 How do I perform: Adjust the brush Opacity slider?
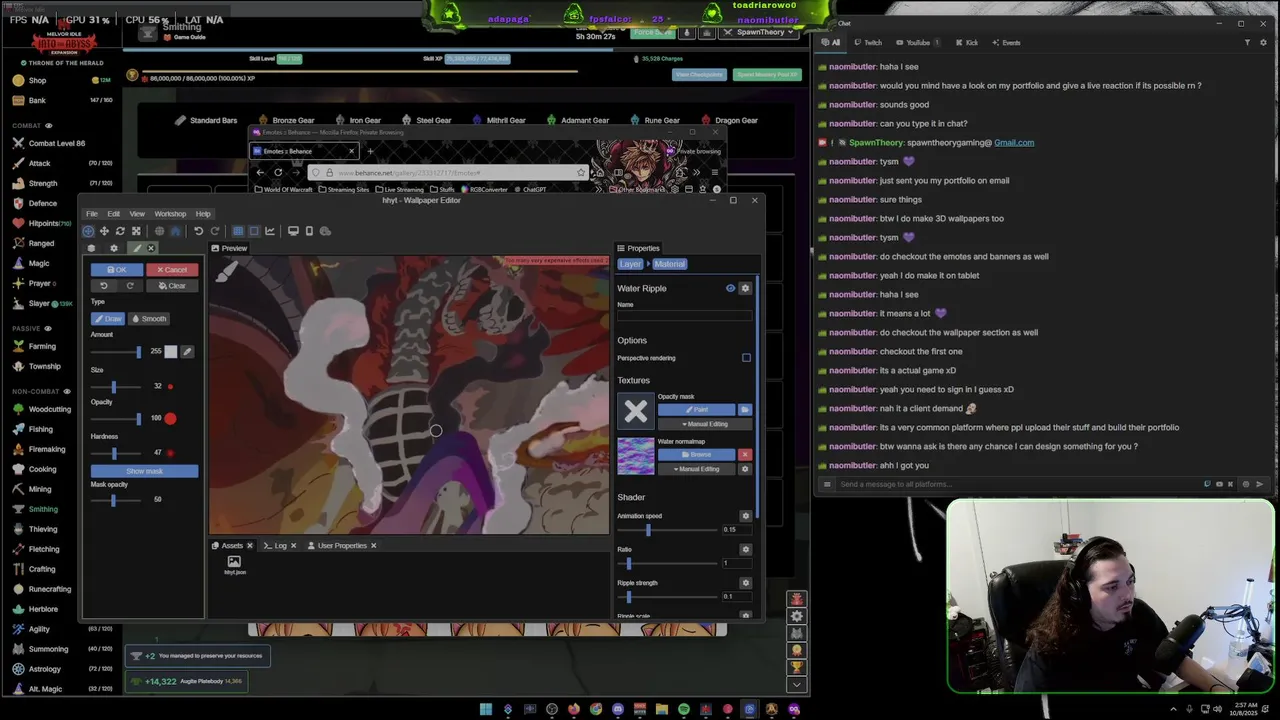click(116, 419)
